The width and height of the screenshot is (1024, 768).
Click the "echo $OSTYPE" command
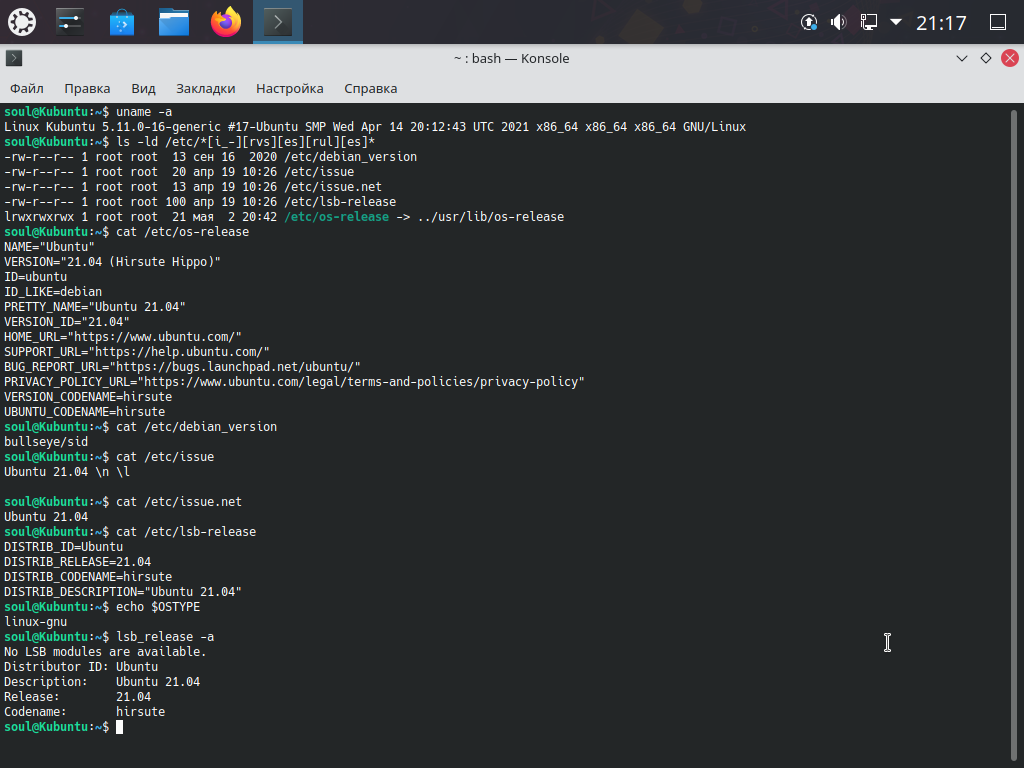158,607
